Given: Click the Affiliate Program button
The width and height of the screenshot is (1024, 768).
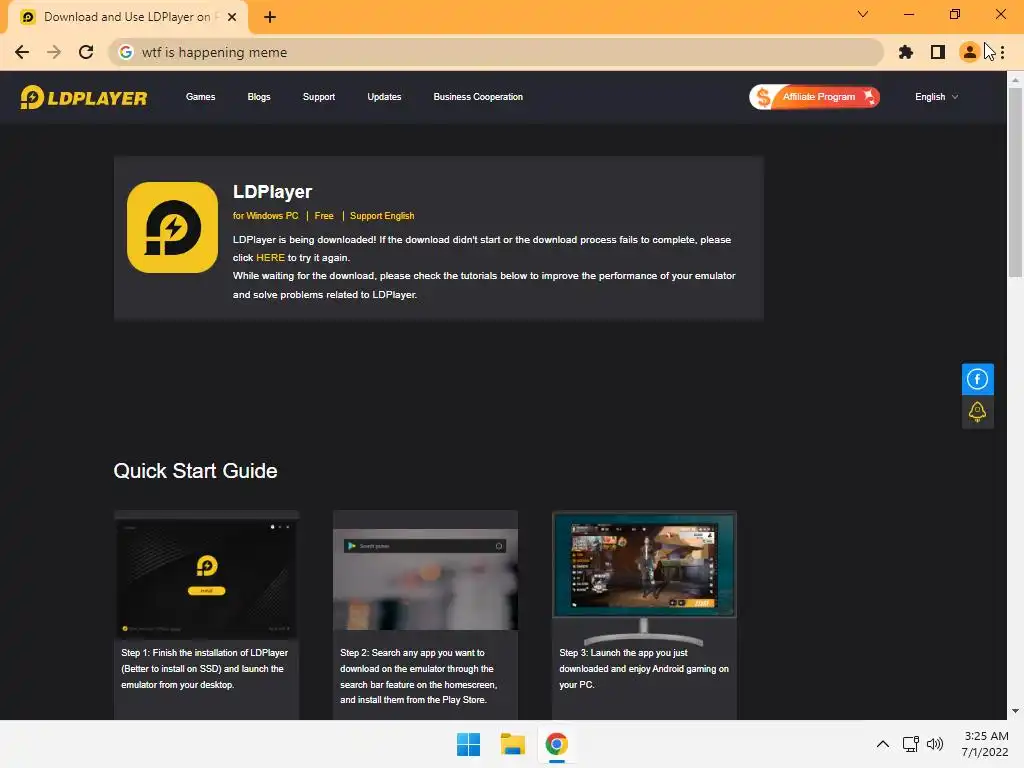Looking at the screenshot, I should pyautogui.click(x=814, y=97).
